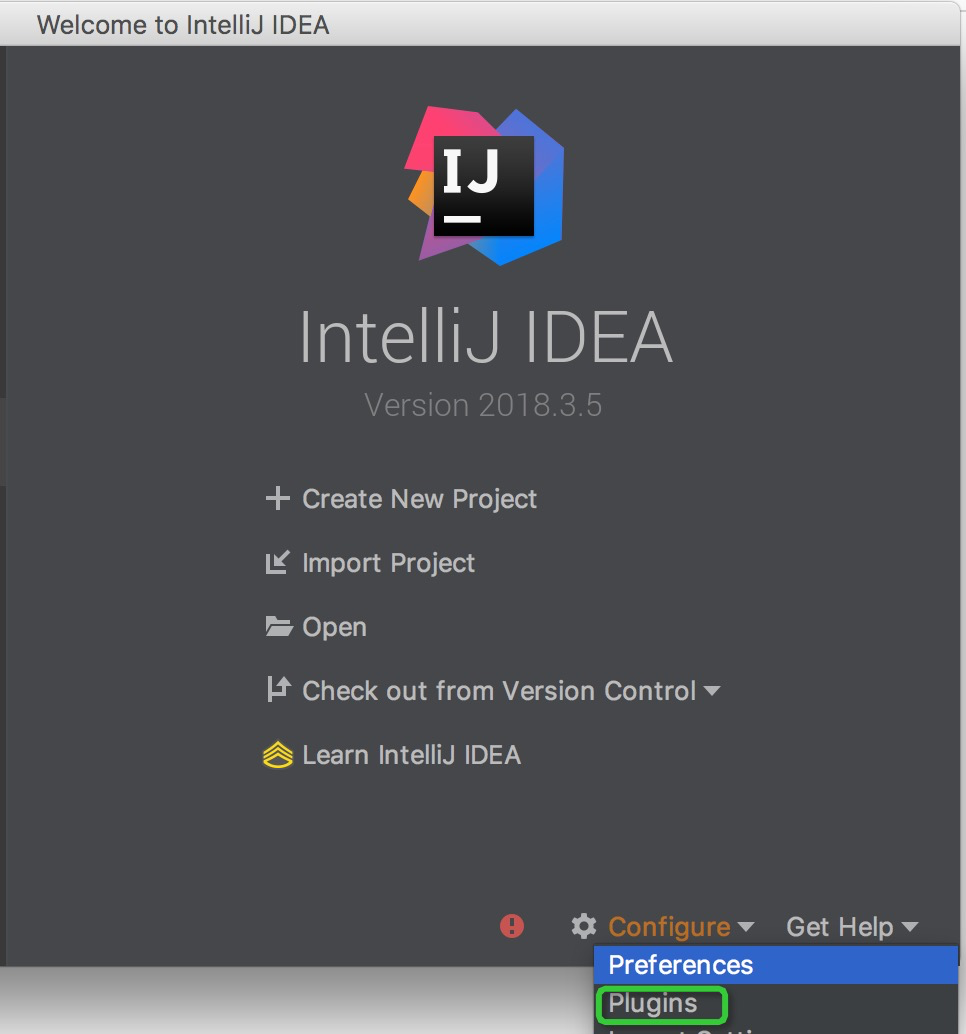
Task: Expand the Check out from Version Control arrow
Action: point(711,691)
